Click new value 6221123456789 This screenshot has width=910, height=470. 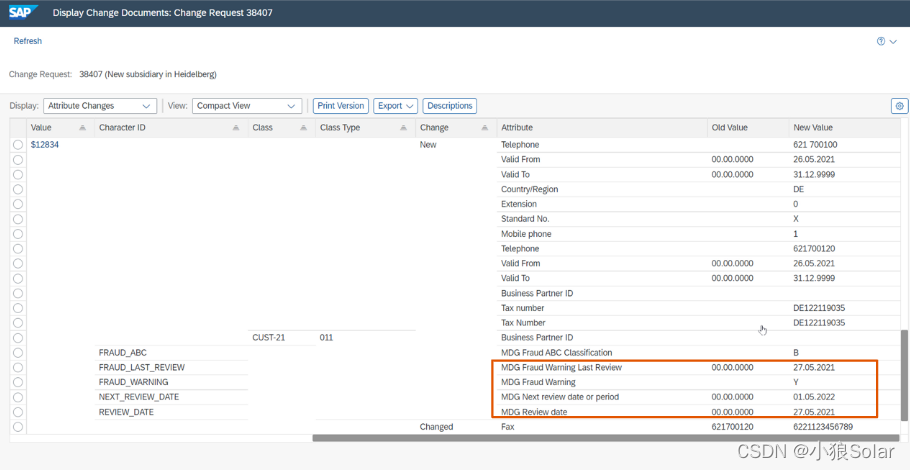(821, 427)
